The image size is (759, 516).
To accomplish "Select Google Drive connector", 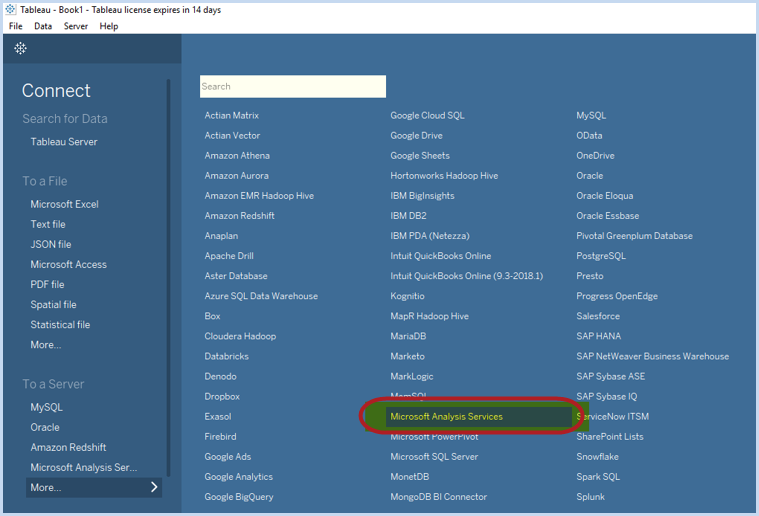I will [416, 136].
